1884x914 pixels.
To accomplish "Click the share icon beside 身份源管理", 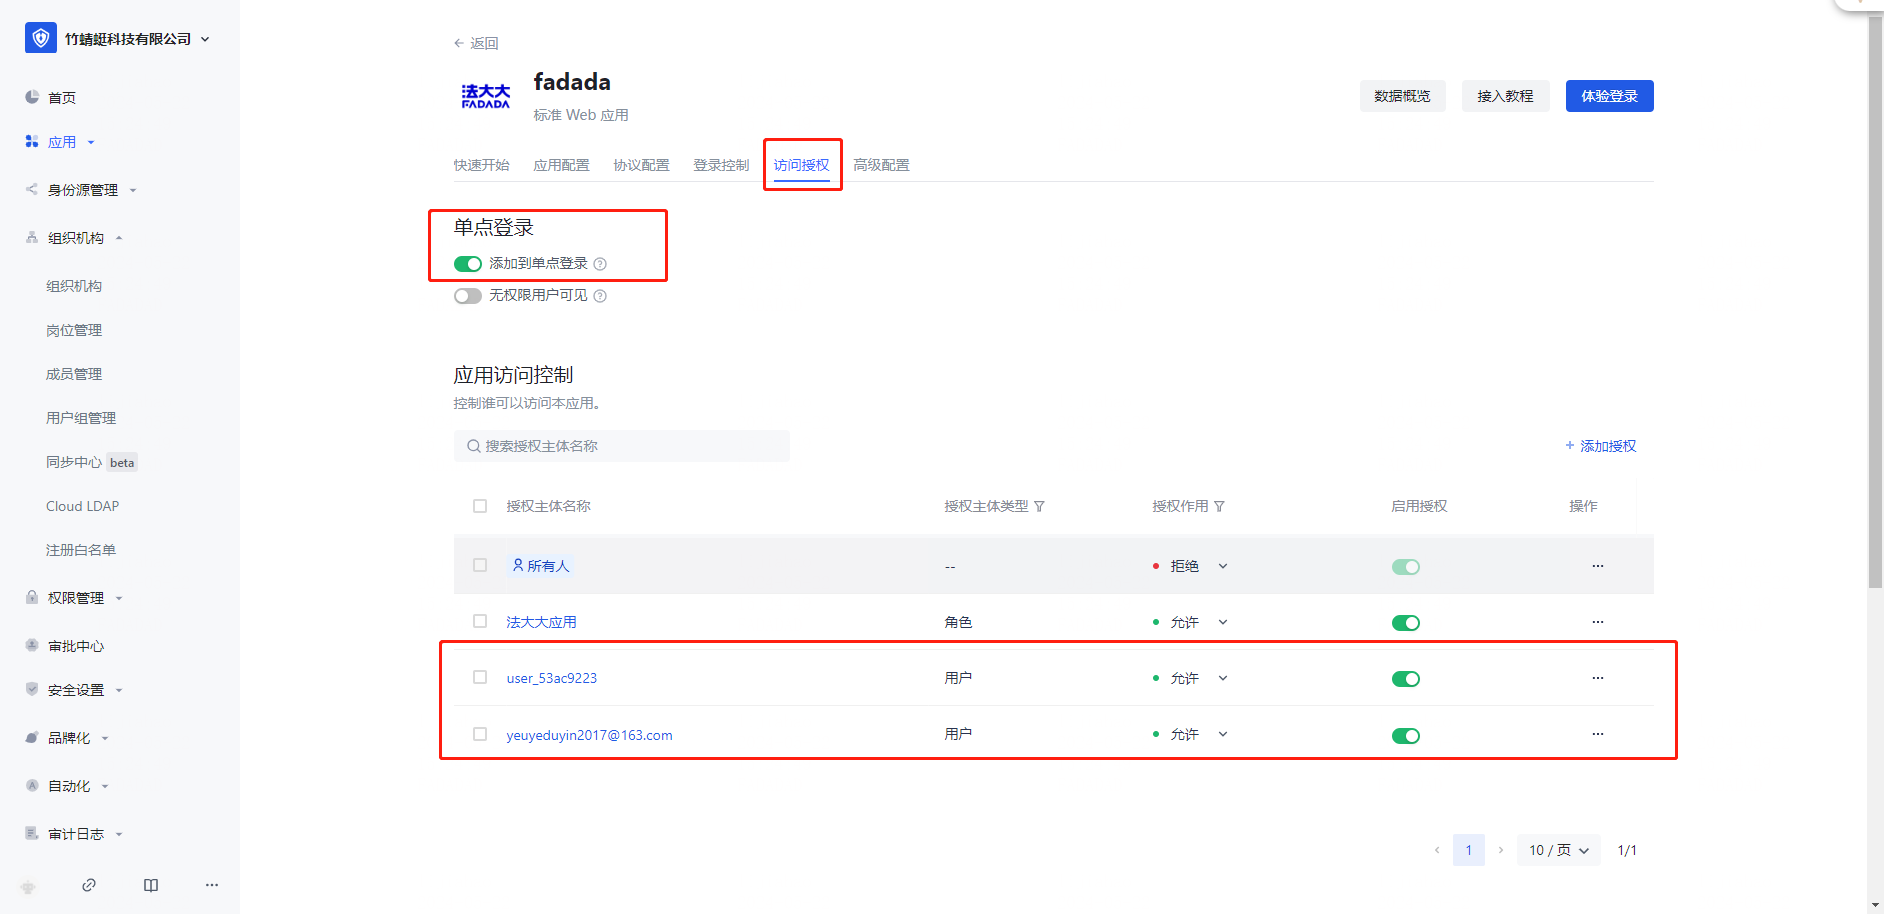I will 32,189.
